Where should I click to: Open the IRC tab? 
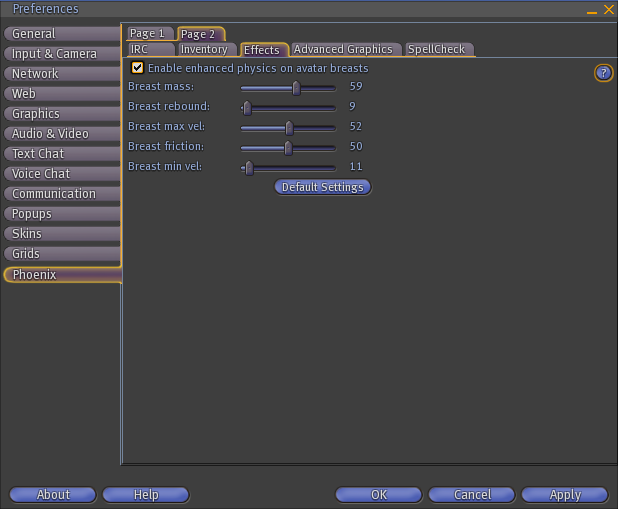point(140,49)
